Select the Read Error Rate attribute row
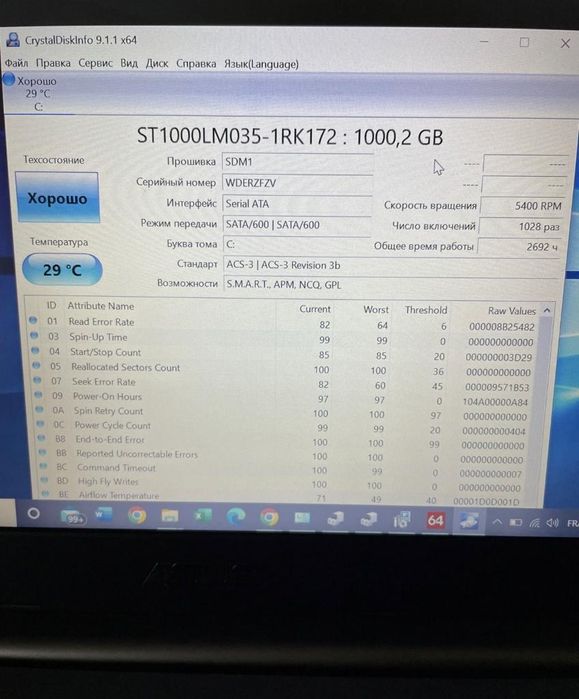579x699 pixels. coord(283,324)
